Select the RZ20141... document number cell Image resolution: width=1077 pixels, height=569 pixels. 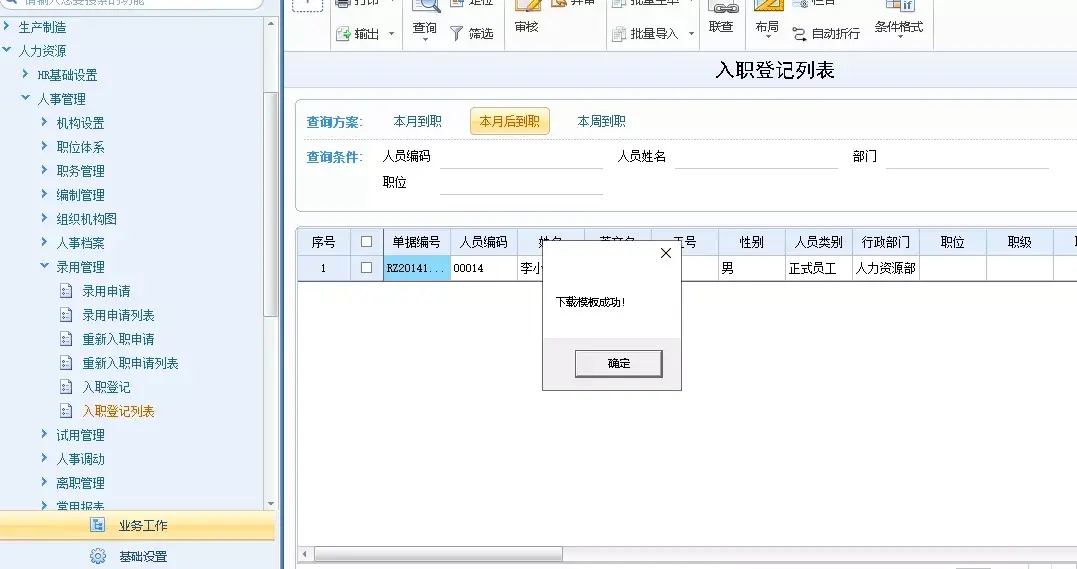(x=417, y=268)
